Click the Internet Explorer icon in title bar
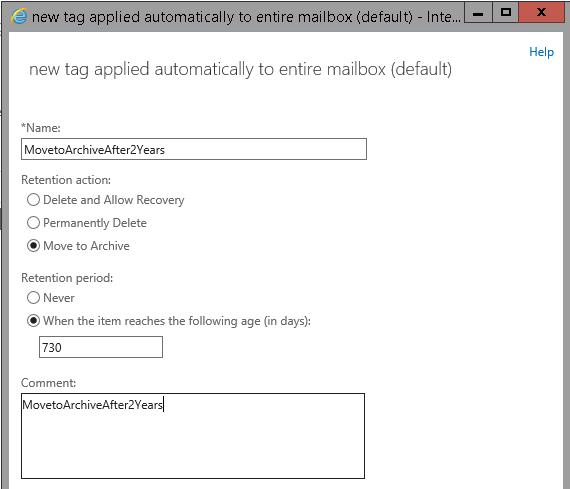Viewport: 570px width, 489px height. coord(19,16)
